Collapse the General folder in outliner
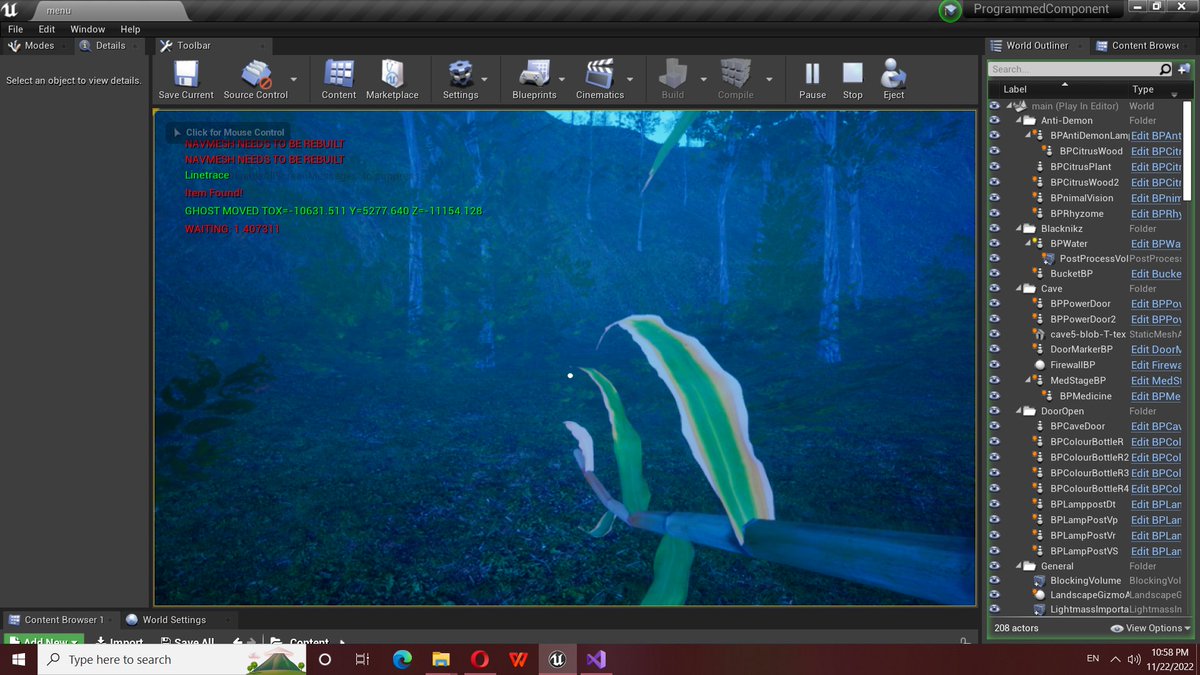This screenshot has width=1200, height=675. [1018, 566]
